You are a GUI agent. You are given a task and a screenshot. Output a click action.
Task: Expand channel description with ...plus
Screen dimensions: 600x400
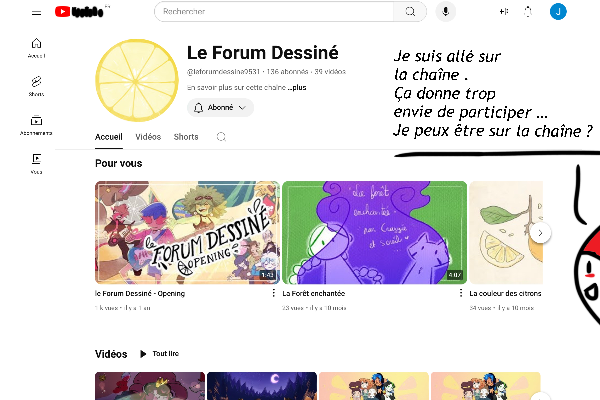[297, 87]
